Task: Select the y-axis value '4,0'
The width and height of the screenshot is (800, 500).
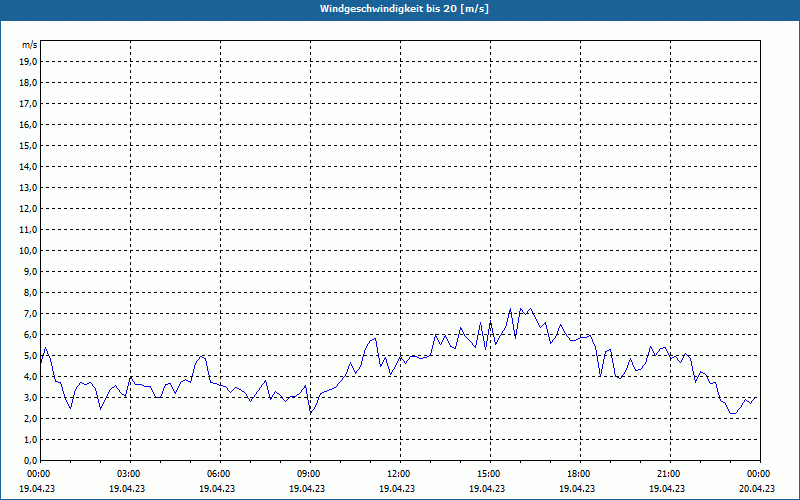Action: [30, 376]
